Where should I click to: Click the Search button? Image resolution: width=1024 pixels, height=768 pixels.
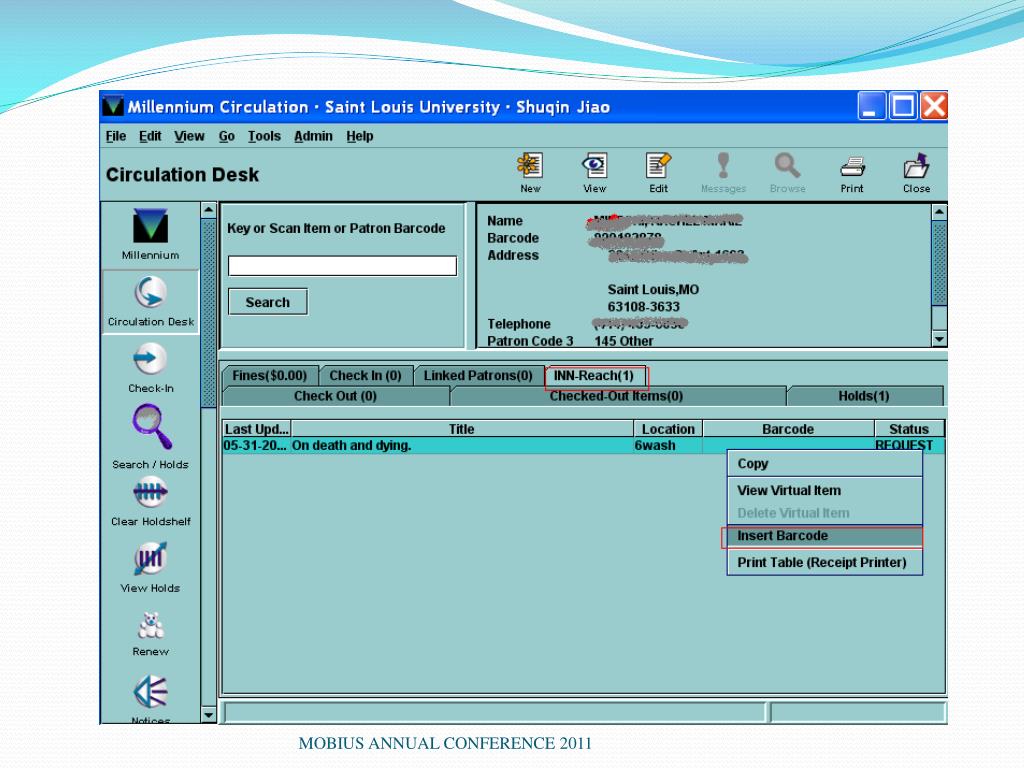[x=268, y=302]
